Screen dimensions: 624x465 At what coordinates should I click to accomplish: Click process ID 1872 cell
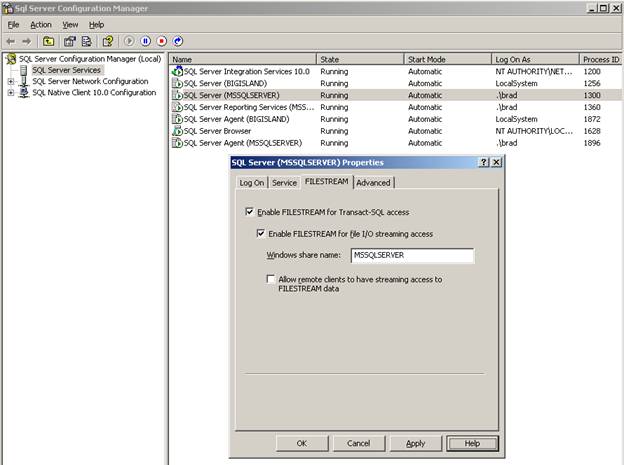pyautogui.click(x=592, y=119)
